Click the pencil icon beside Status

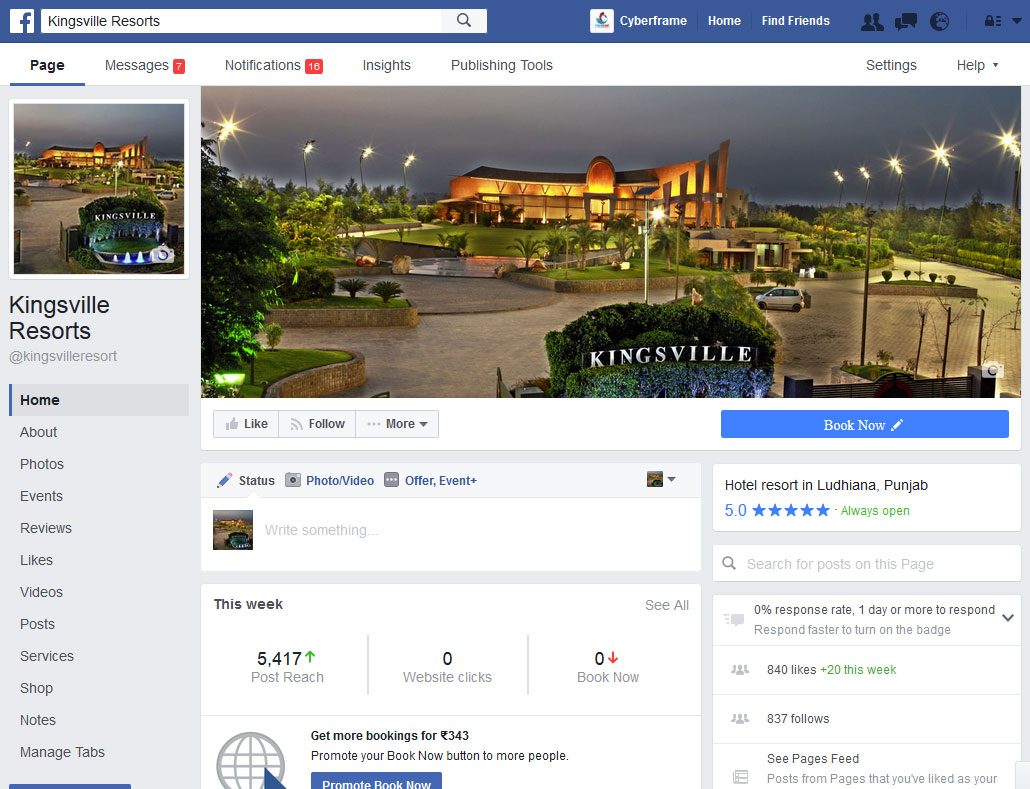click(224, 480)
